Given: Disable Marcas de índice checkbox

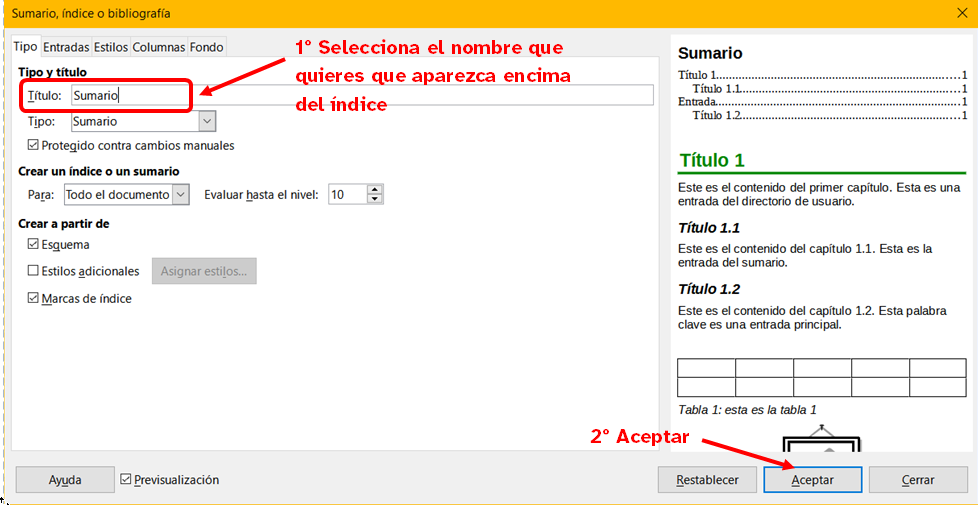Looking at the screenshot, I should click(x=35, y=298).
